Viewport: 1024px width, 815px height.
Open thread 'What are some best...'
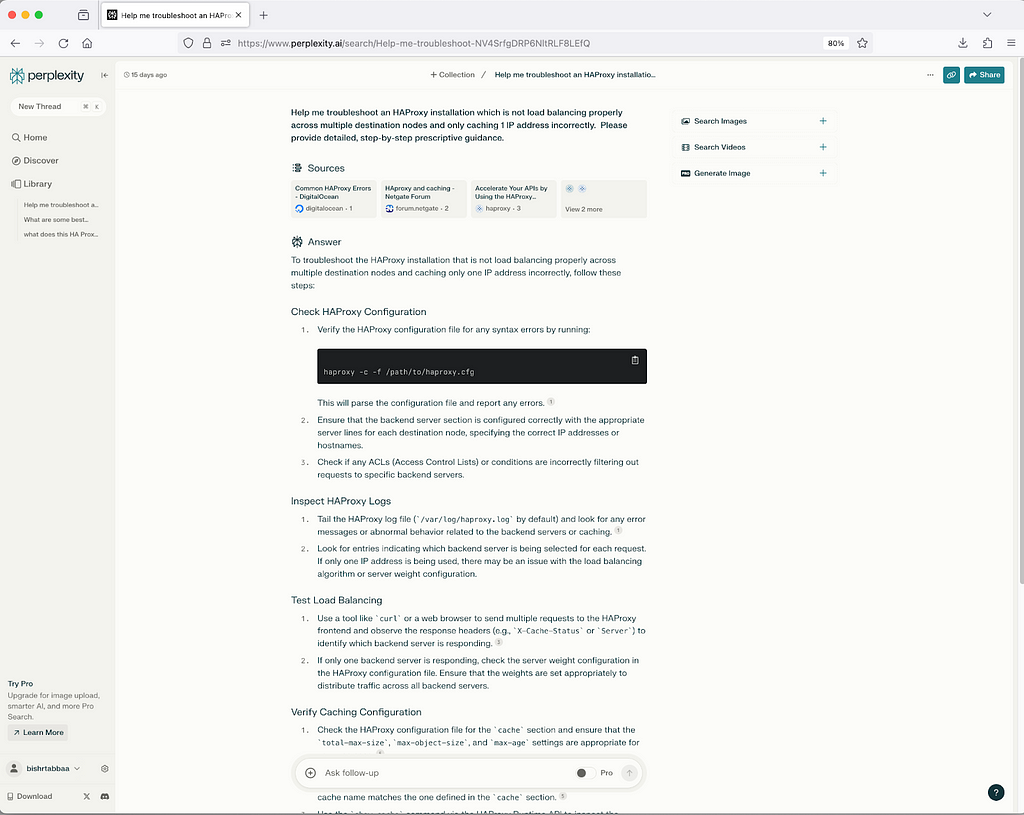pyautogui.click(x=56, y=219)
